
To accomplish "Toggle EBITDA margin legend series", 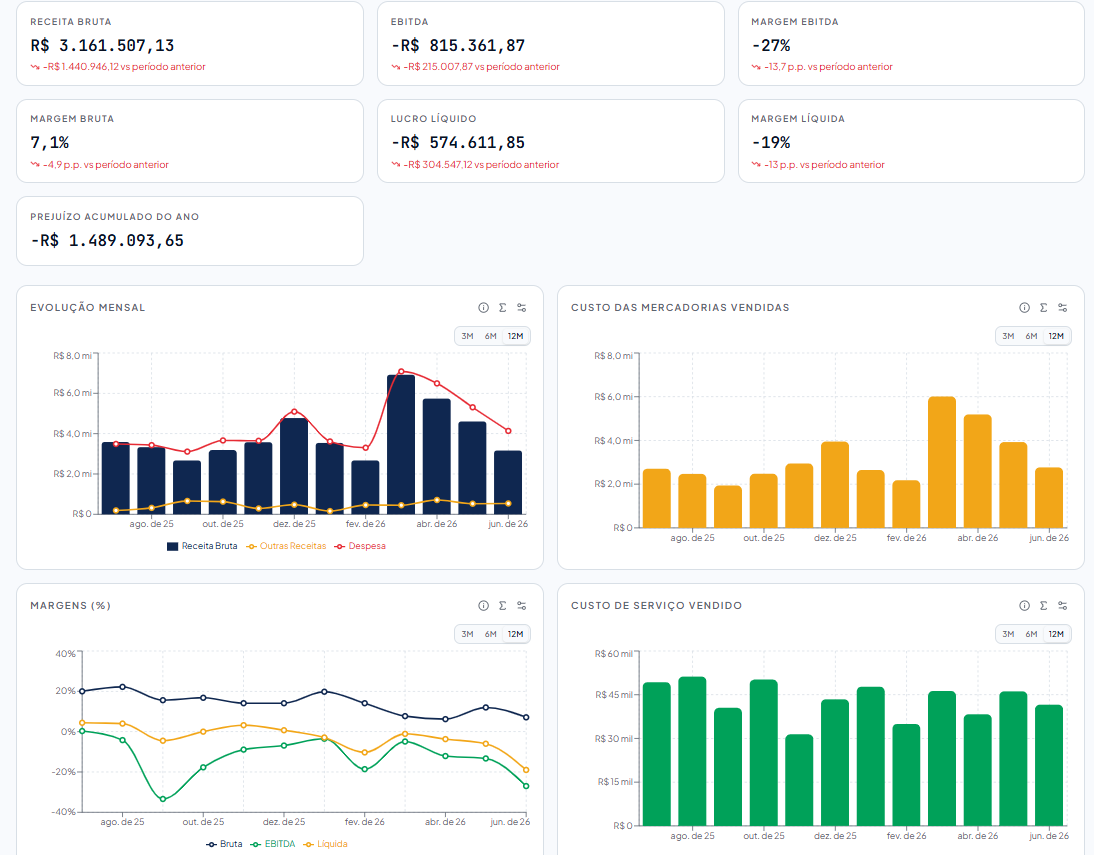I will (273, 845).
